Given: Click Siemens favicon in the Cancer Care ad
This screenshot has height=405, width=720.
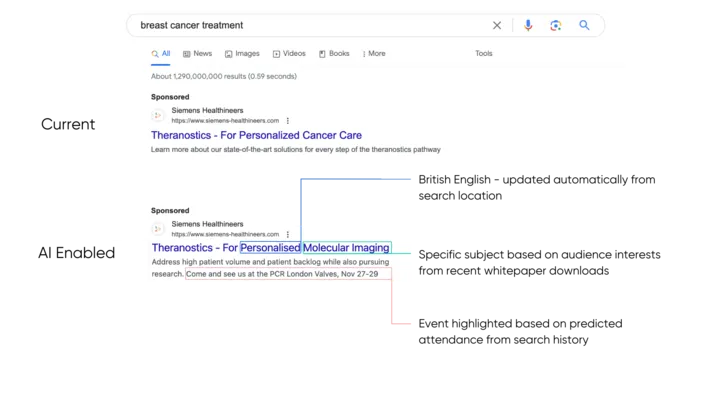Looking at the screenshot, I should [x=158, y=116].
